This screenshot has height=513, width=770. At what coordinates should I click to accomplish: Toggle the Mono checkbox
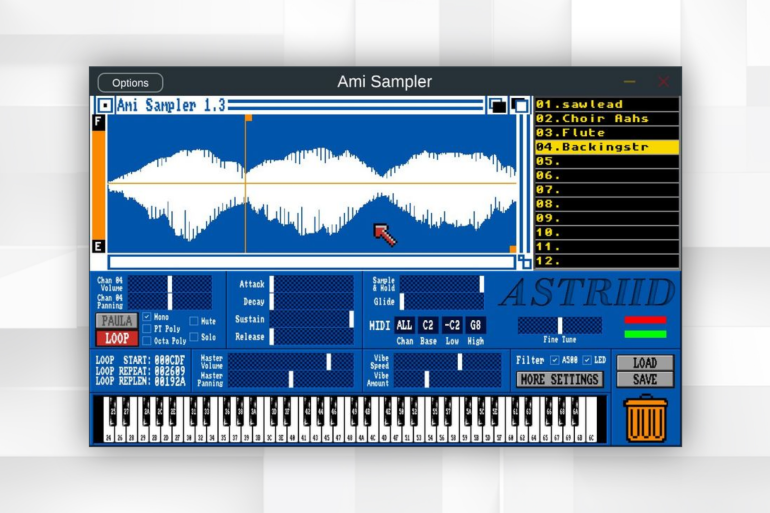(146, 317)
